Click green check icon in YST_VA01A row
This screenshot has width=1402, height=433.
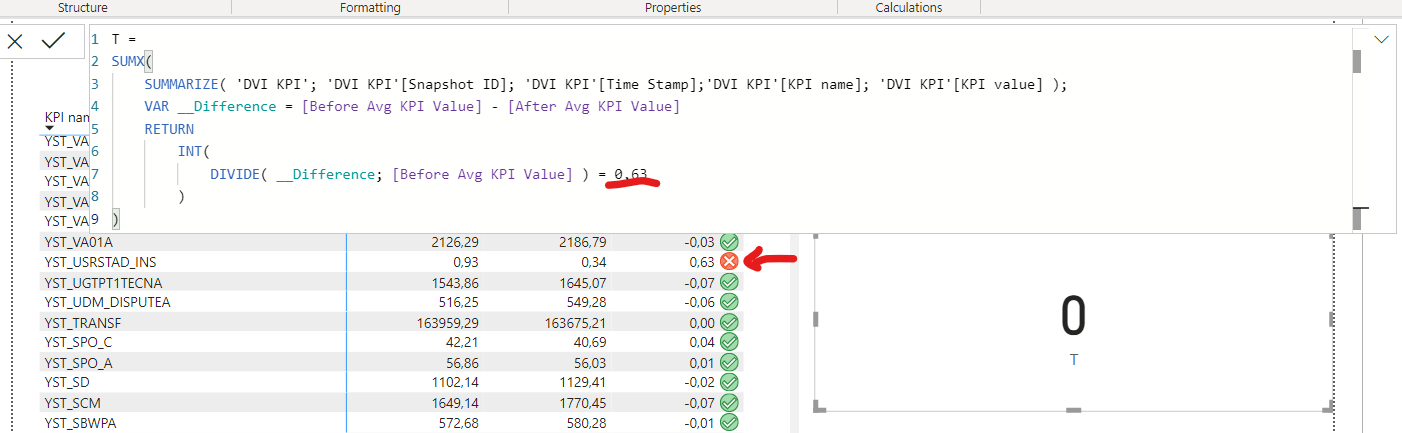[x=729, y=241]
